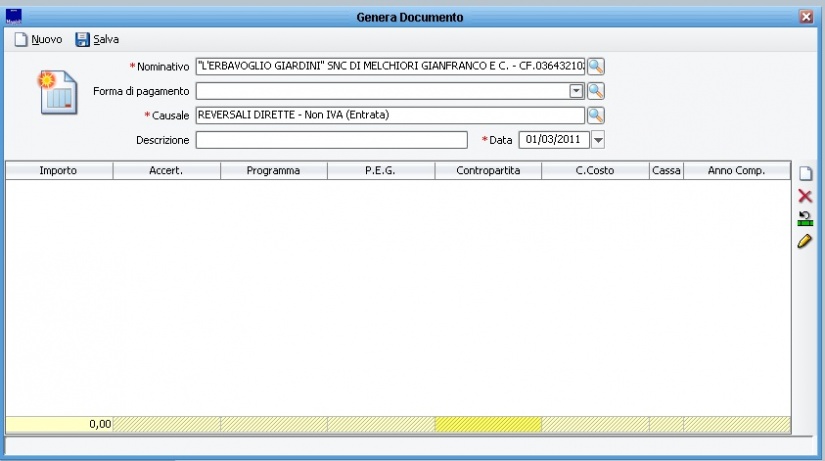Click into the Descrizione text field

[331, 140]
